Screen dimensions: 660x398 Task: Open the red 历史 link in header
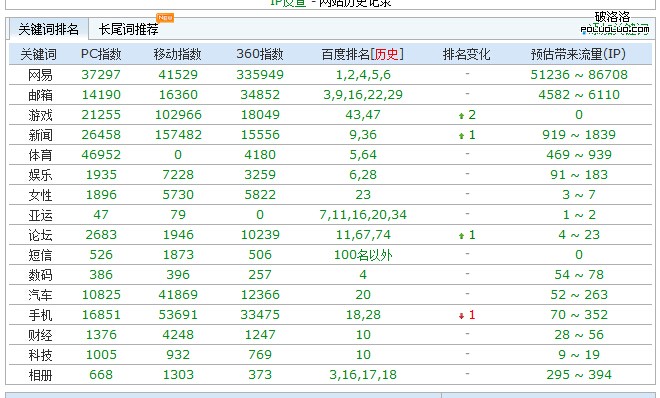coord(386,54)
